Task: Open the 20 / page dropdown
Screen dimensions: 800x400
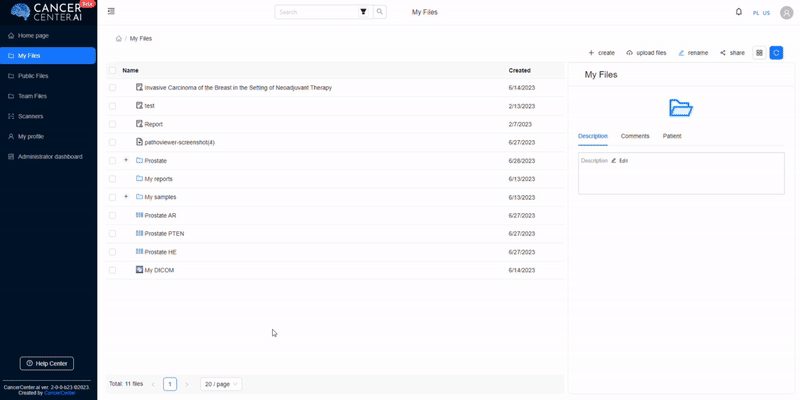Action: pyautogui.click(x=221, y=384)
